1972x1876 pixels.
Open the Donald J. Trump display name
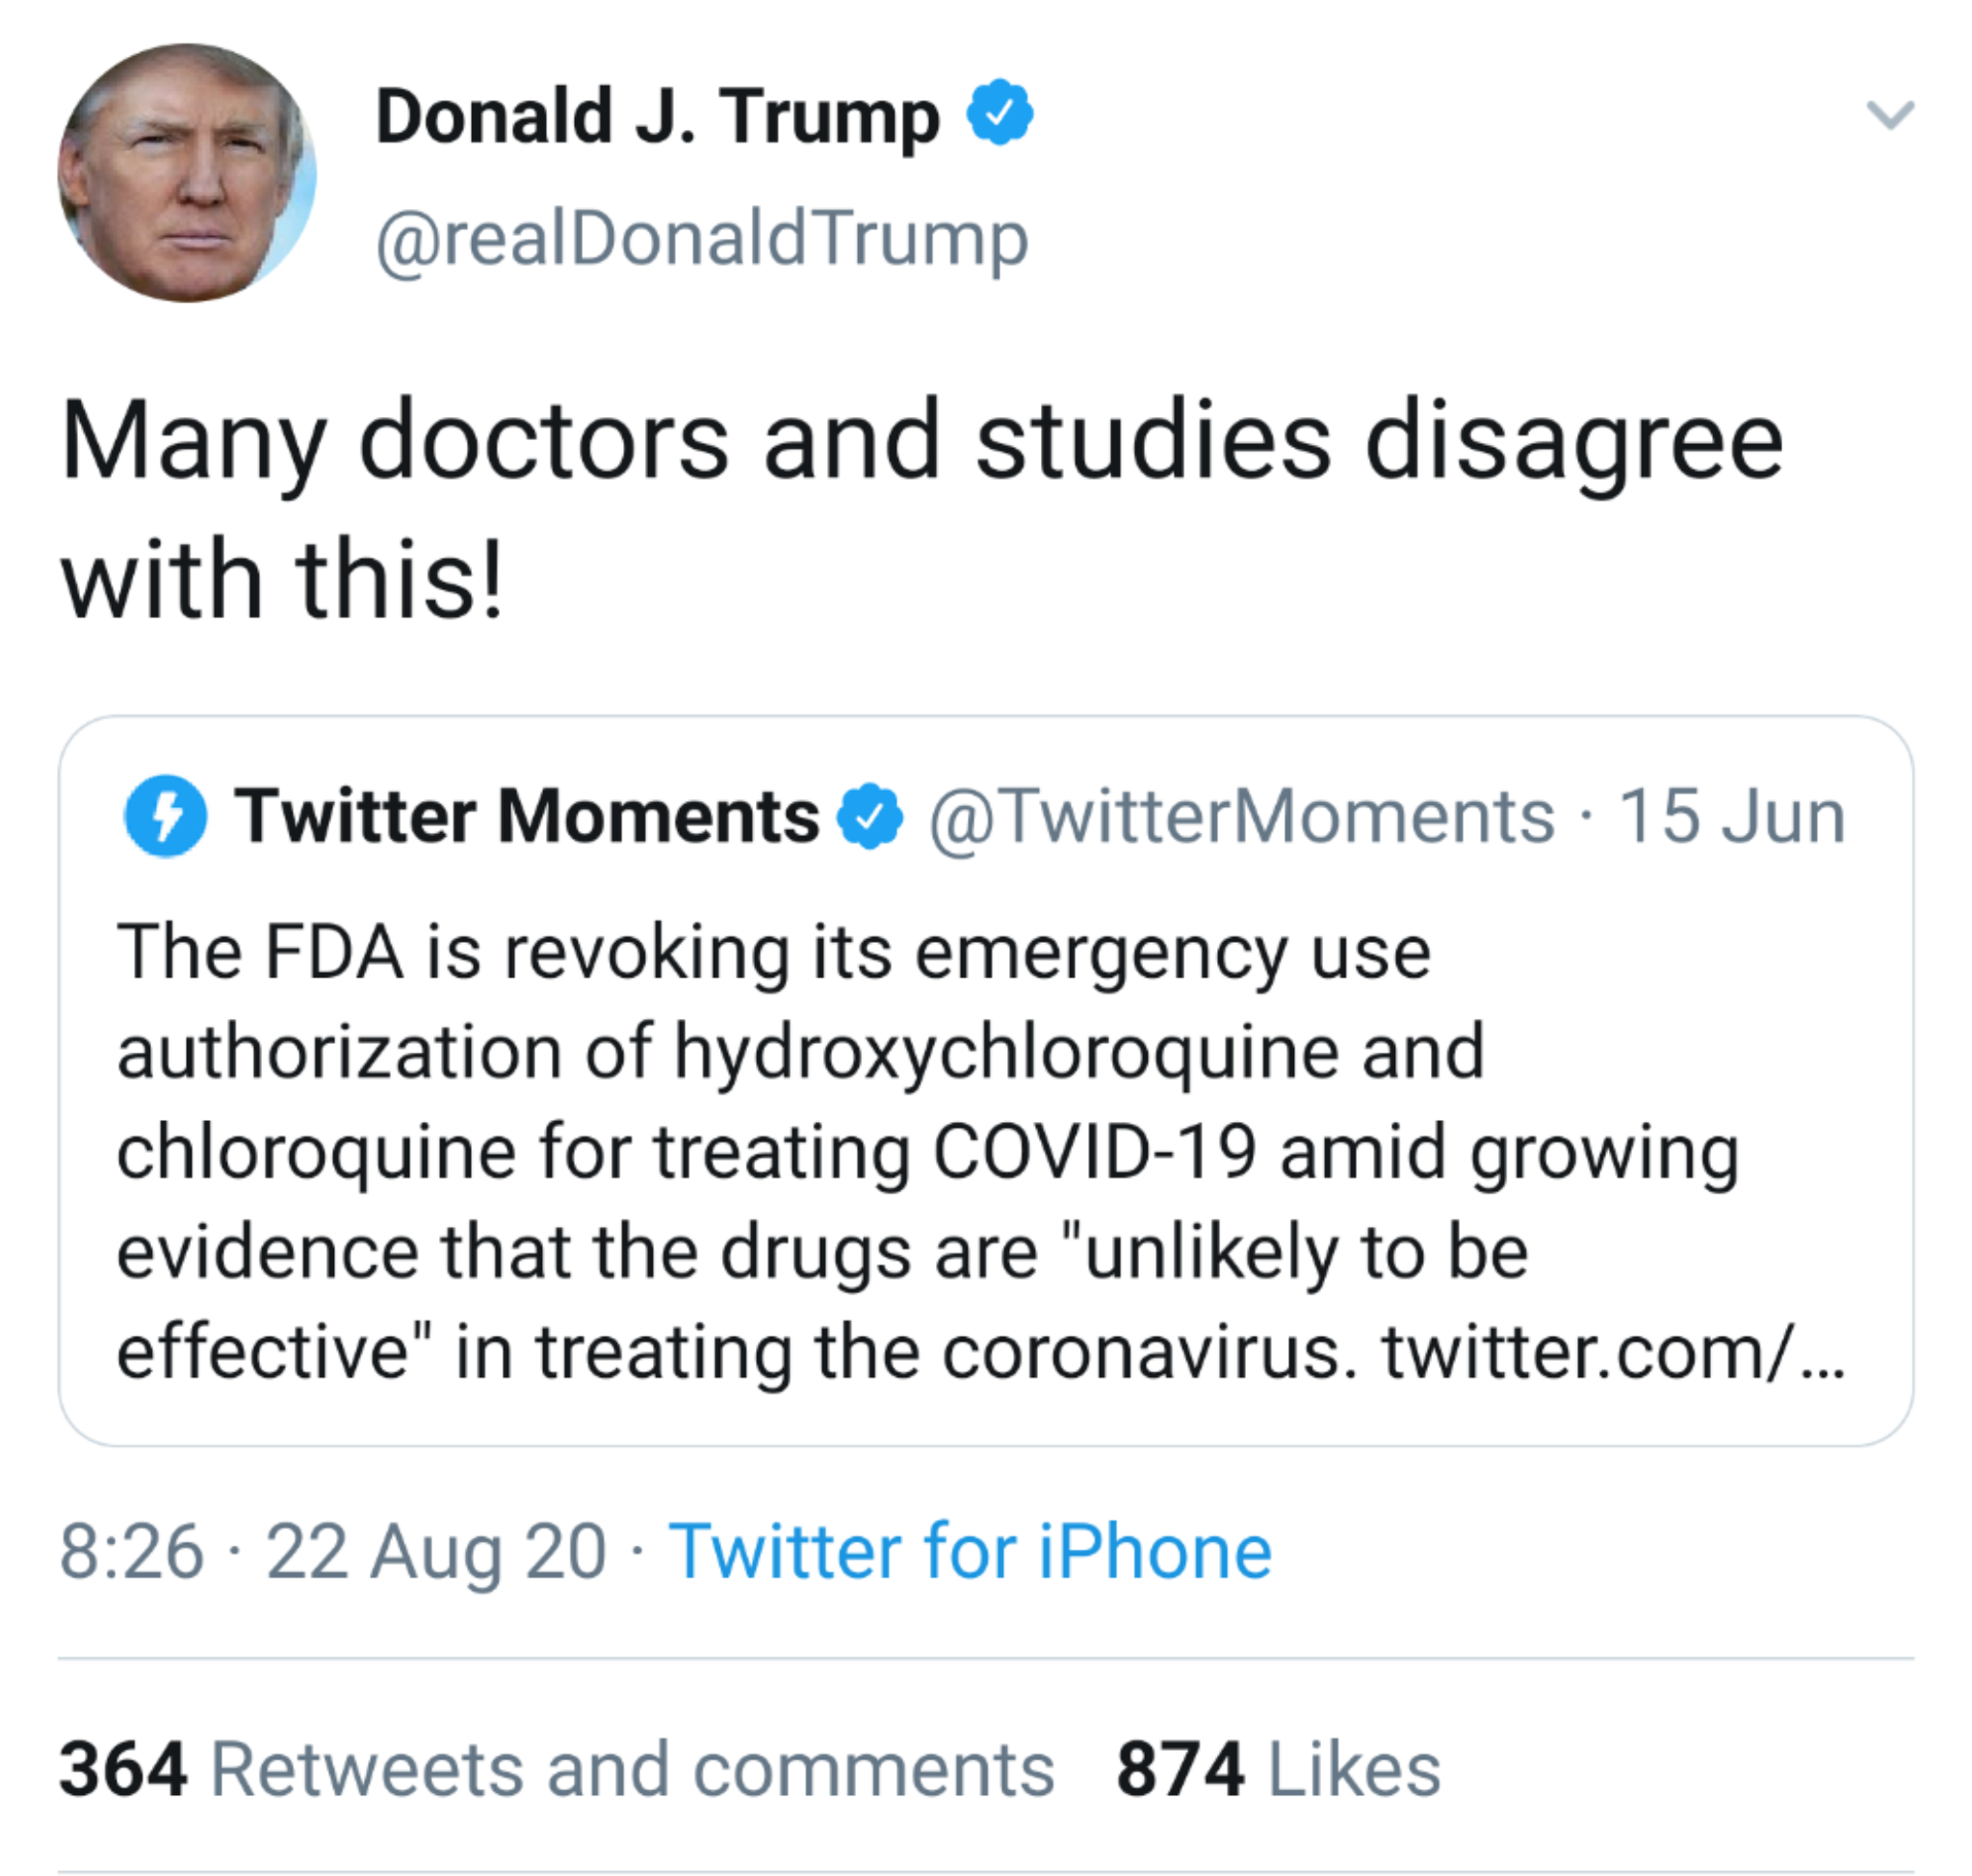pos(658,117)
